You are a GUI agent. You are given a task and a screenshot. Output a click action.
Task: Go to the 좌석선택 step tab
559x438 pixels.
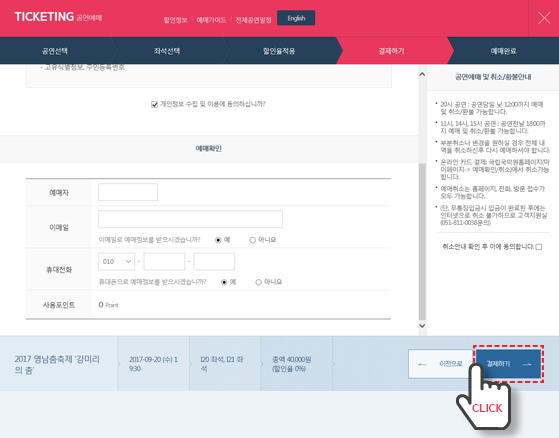167,51
